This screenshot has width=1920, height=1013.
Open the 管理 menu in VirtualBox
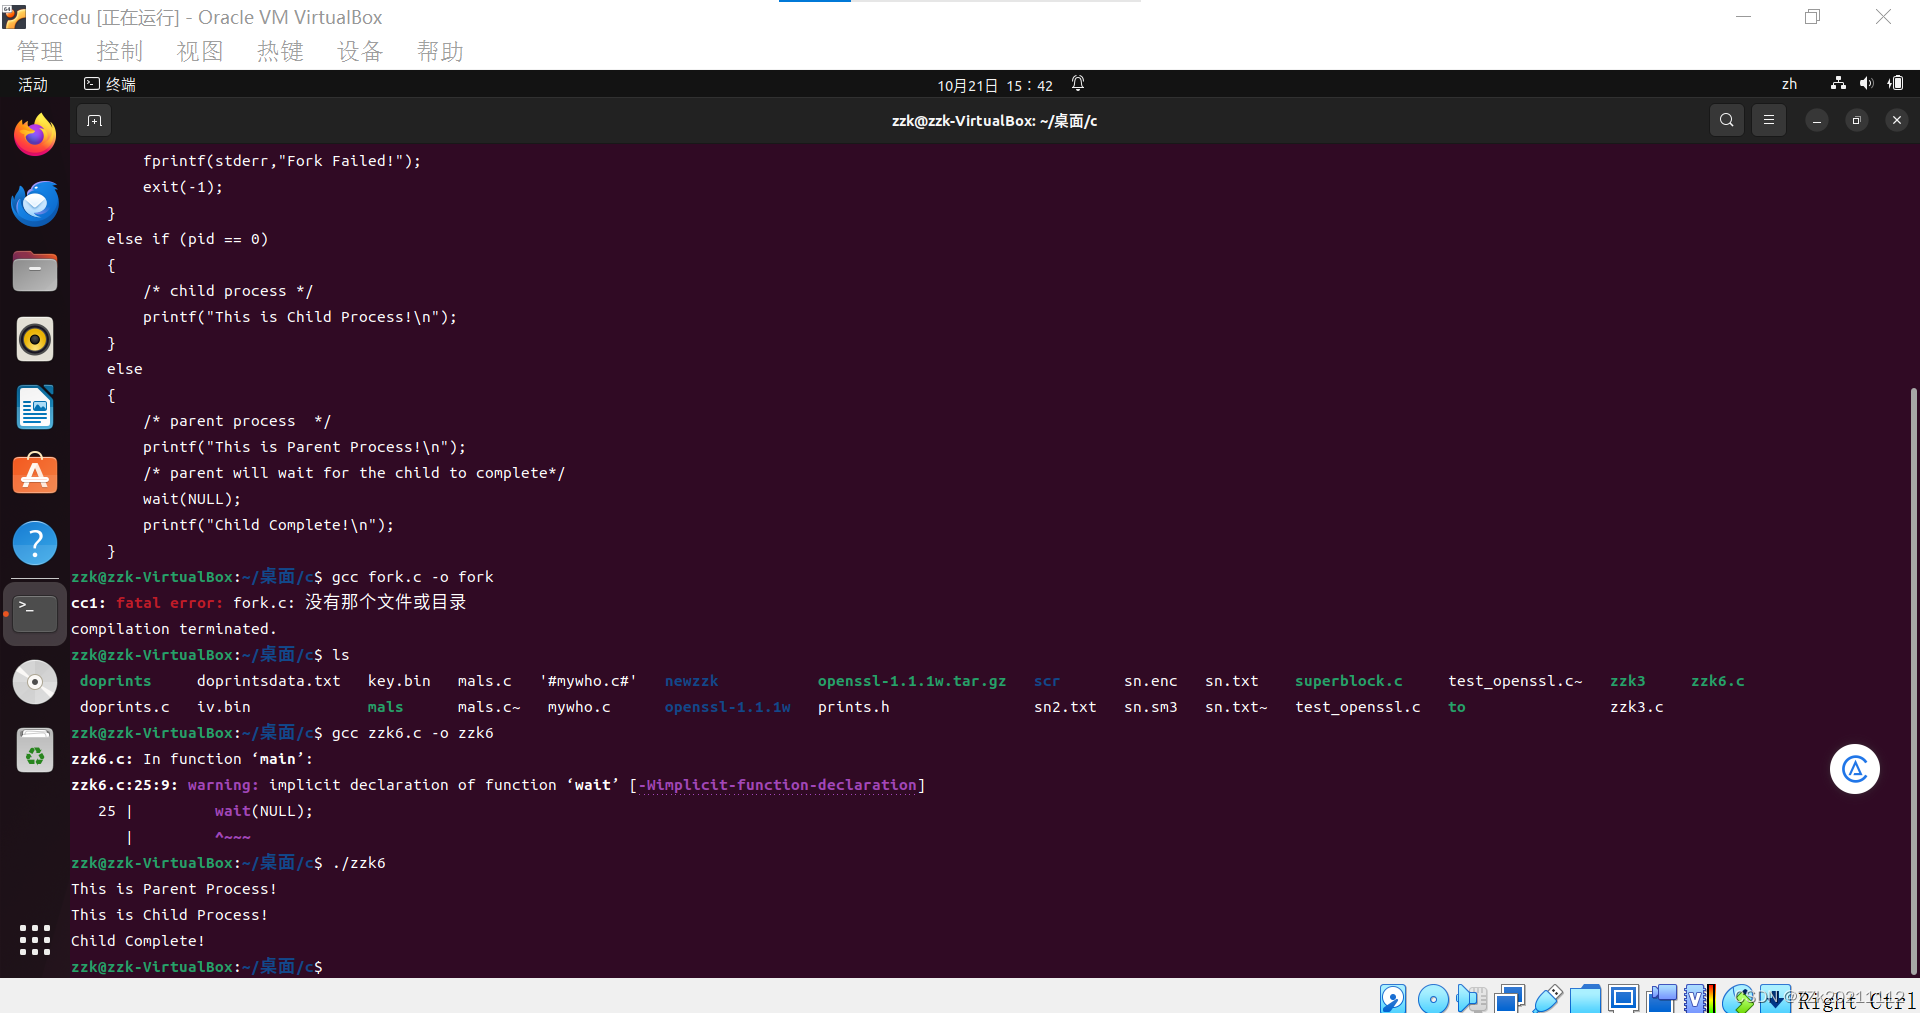coord(40,51)
